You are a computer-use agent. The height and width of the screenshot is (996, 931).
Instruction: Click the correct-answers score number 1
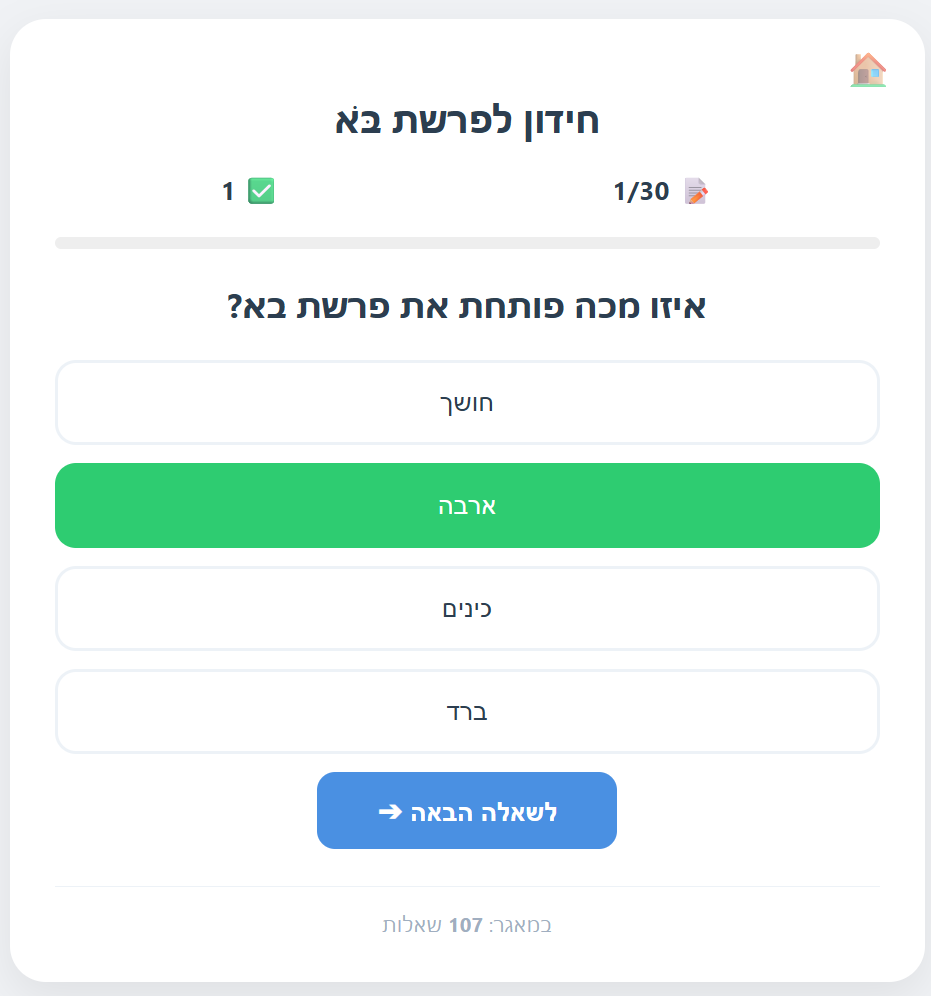[228, 191]
